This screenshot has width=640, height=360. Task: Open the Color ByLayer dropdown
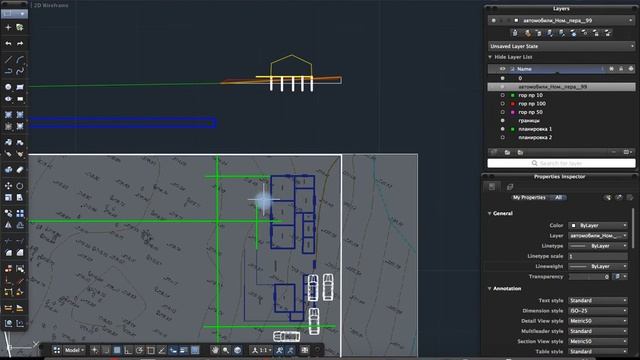pos(598,225)
